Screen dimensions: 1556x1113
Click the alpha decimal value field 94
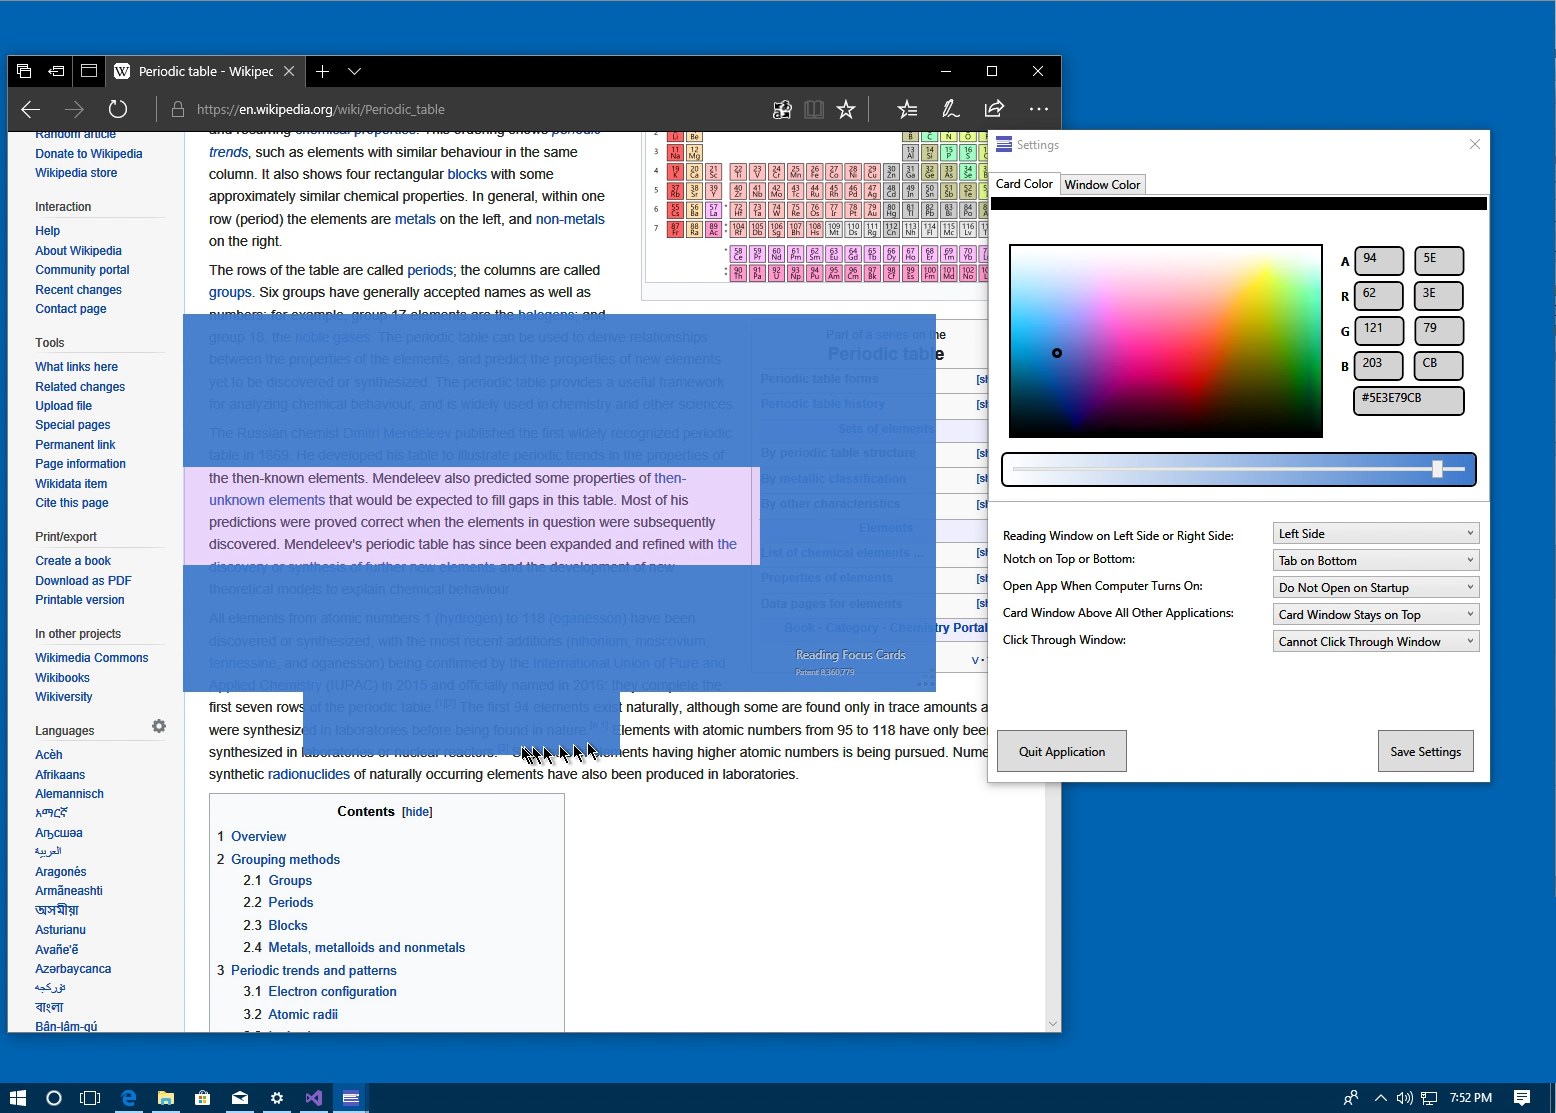coord(1378,260)
